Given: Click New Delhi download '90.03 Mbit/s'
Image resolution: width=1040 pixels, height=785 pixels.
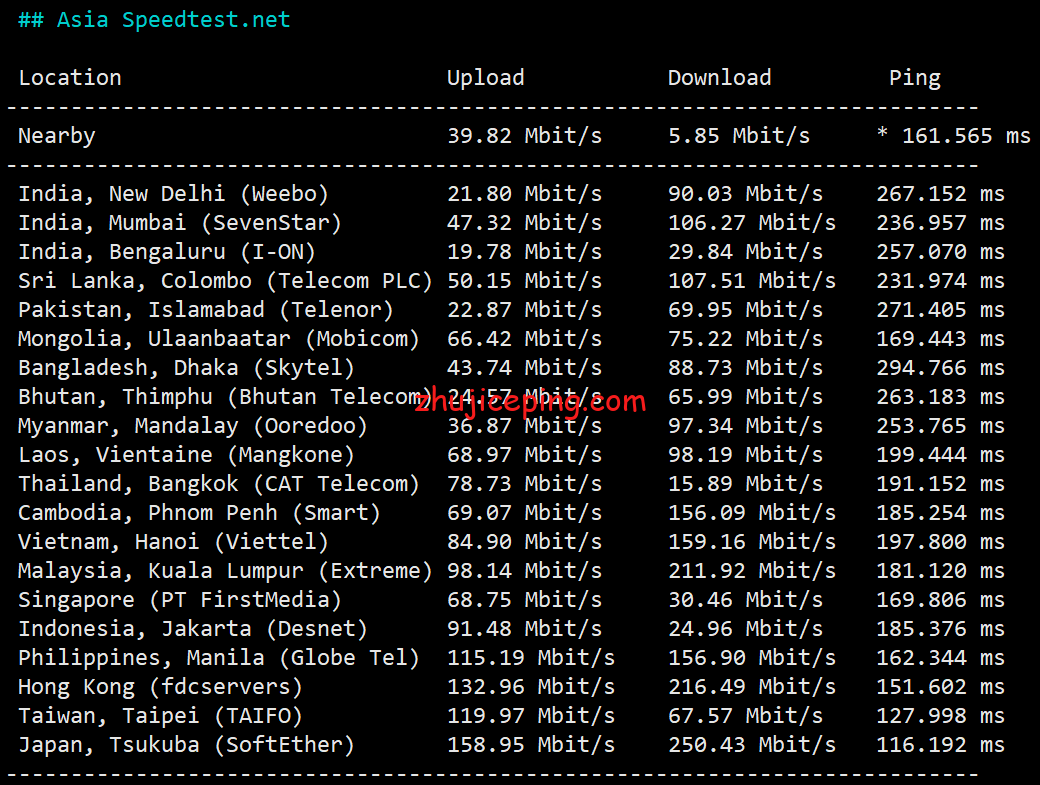Looking at the screenshot, I should 746,194.
